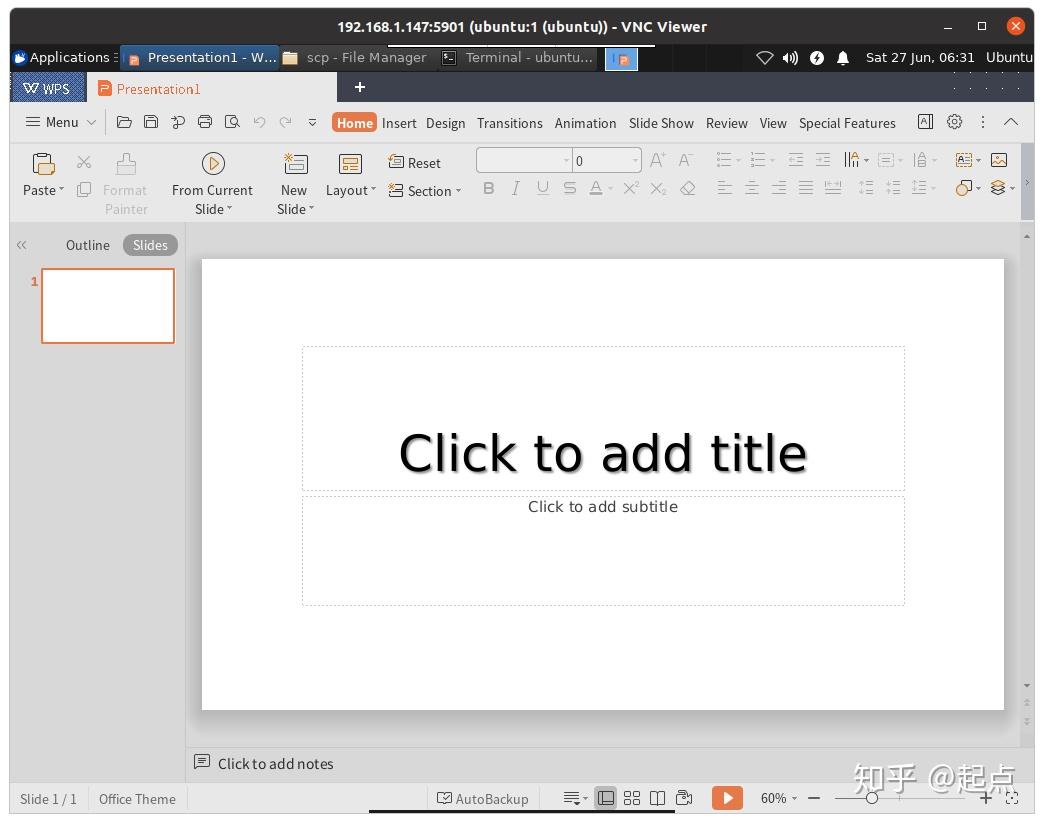Select the Increase Font Size icon
Screen dimensions: 1044x823
coord(657,160)
